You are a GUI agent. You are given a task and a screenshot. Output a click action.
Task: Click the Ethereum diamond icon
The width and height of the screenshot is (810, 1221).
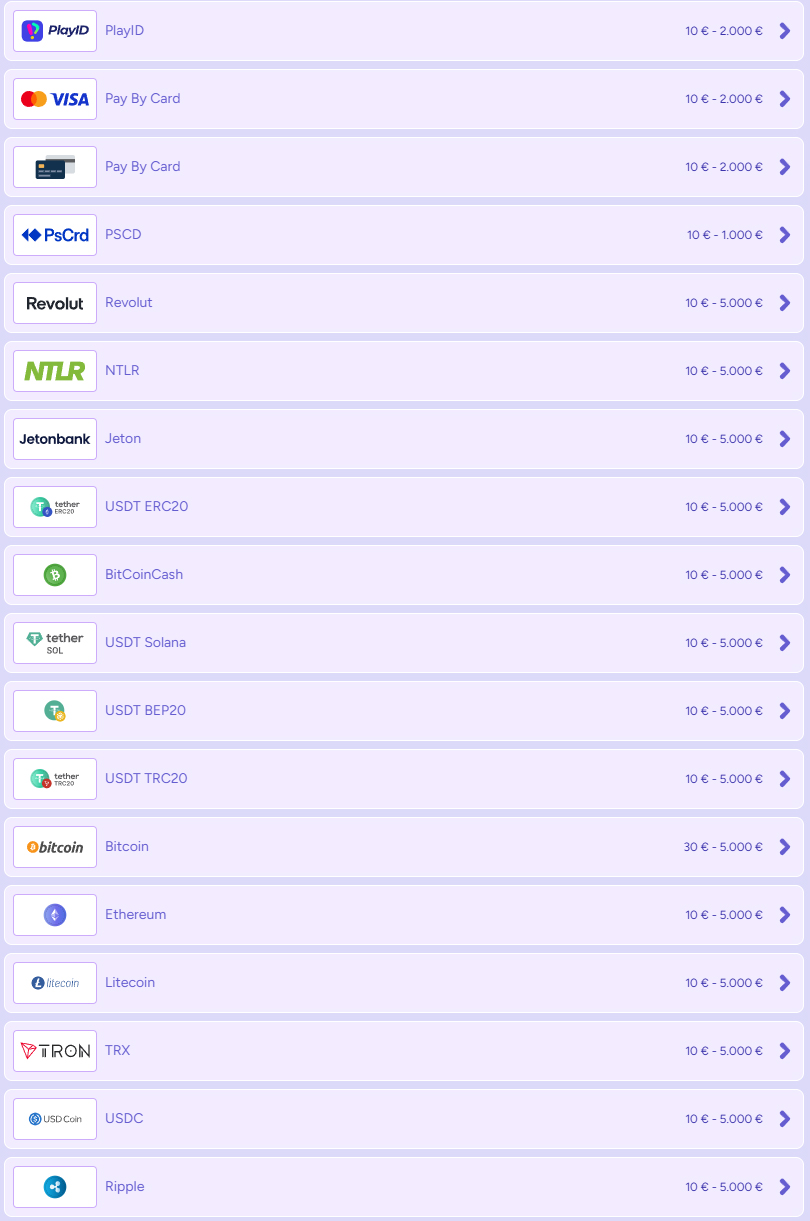tap(55, 915)
